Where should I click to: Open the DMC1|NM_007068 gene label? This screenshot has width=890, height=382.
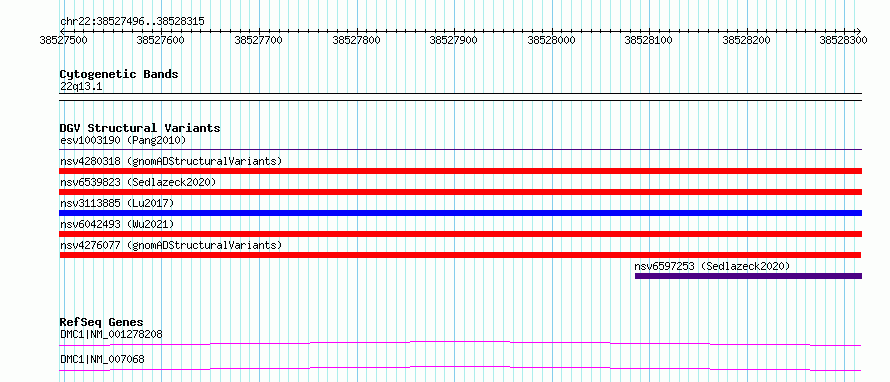click(102, 359)
